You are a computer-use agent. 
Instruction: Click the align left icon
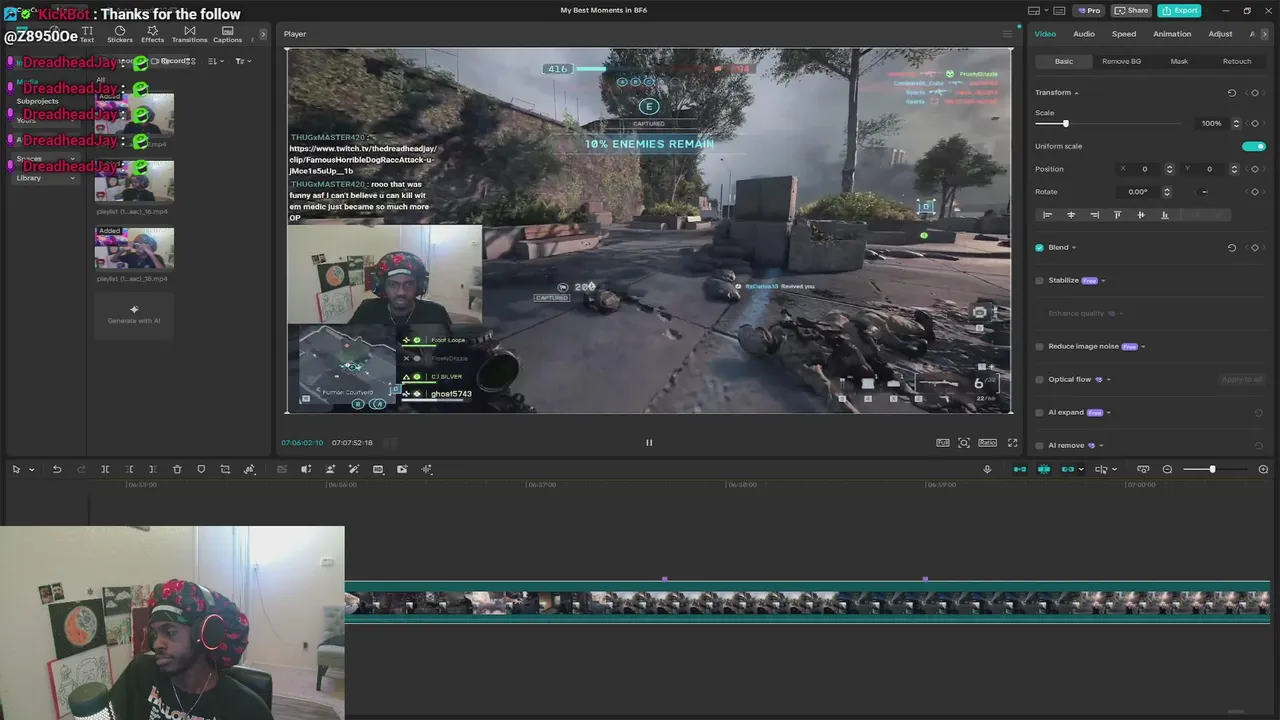point(1047,215)
